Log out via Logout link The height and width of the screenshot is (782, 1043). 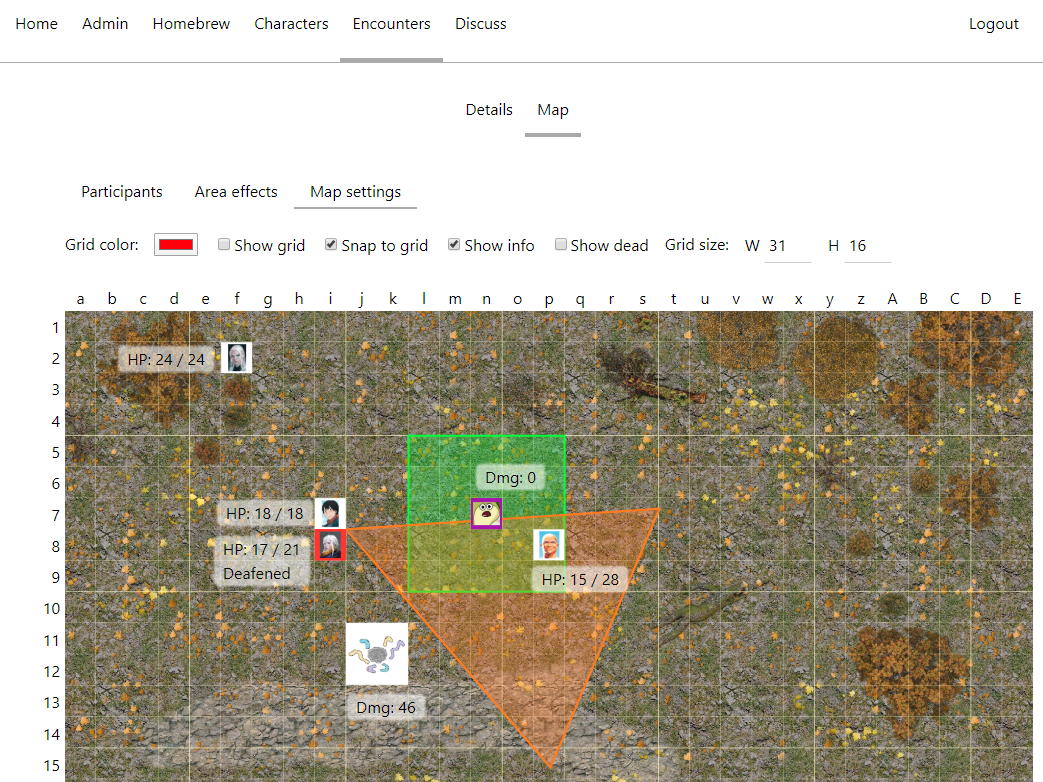point(993,24)
